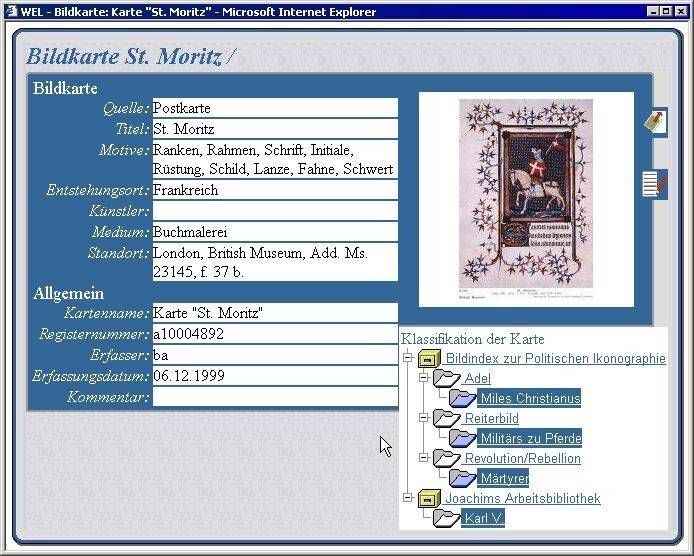Collapse the Reiterbild tree branch
The width and height of the screenshot is (694, 556).
tap(424, 417)
